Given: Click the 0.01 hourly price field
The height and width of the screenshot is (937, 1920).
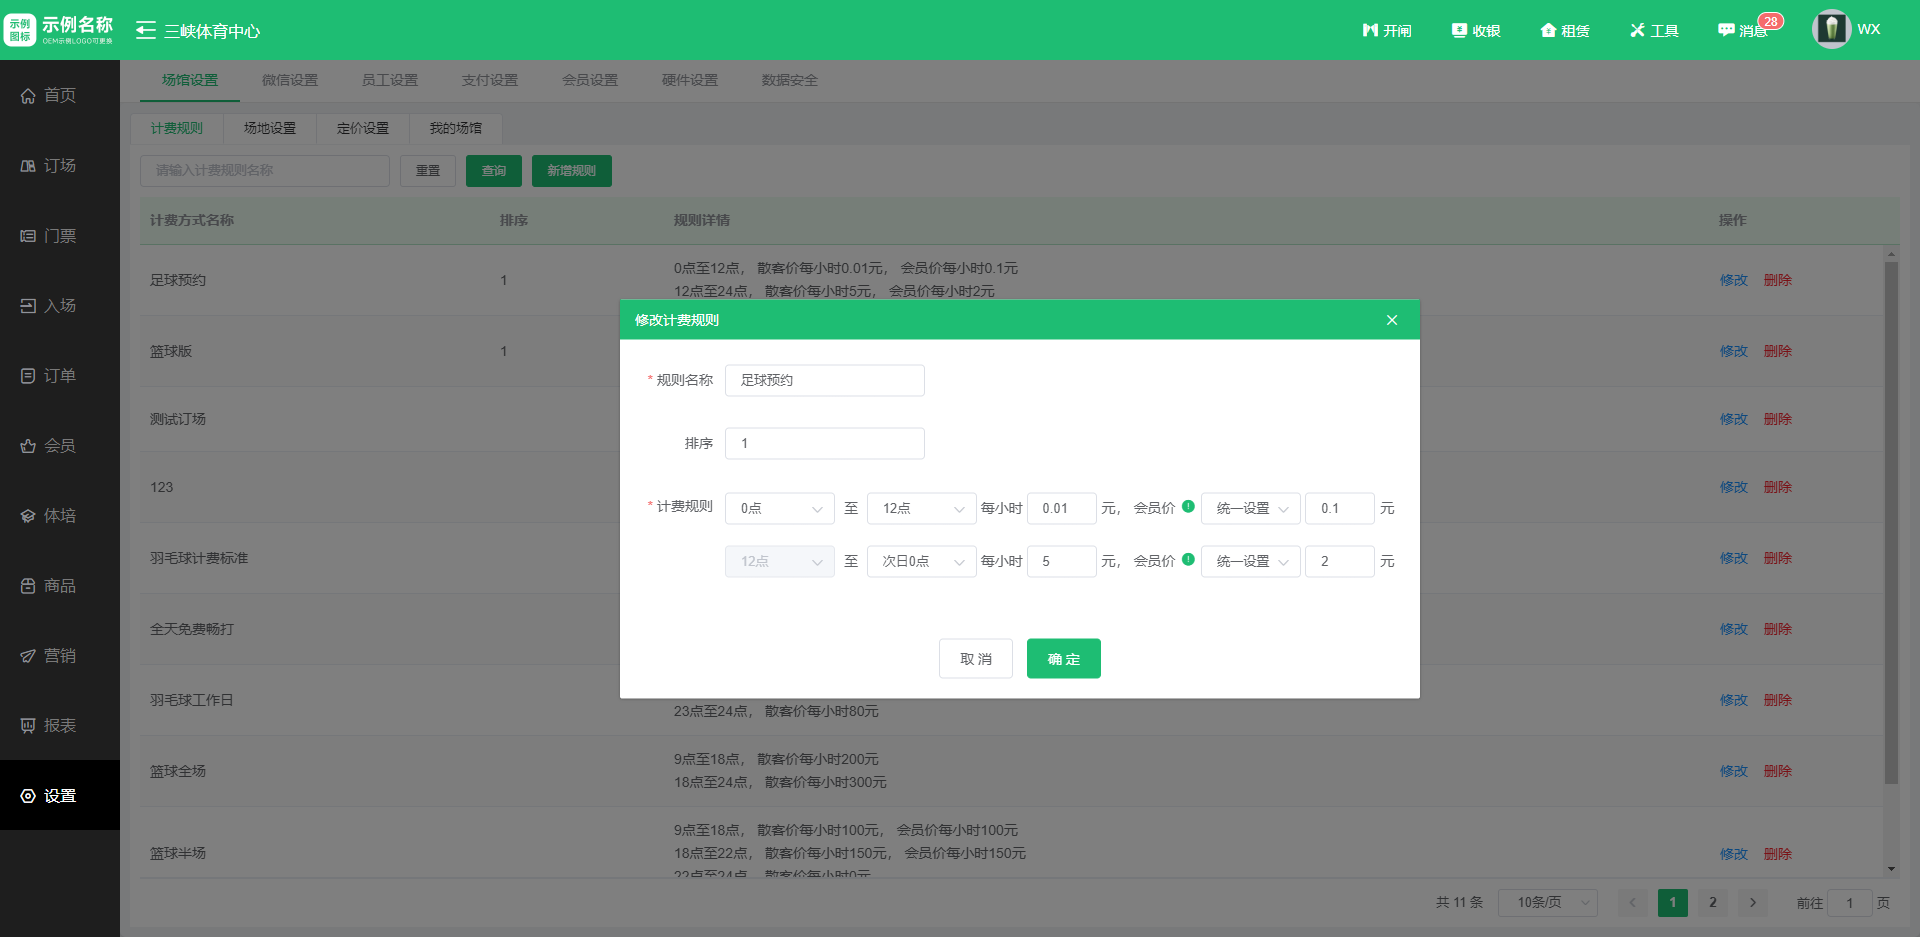Looking at the screenshot, I should 1061,508.
